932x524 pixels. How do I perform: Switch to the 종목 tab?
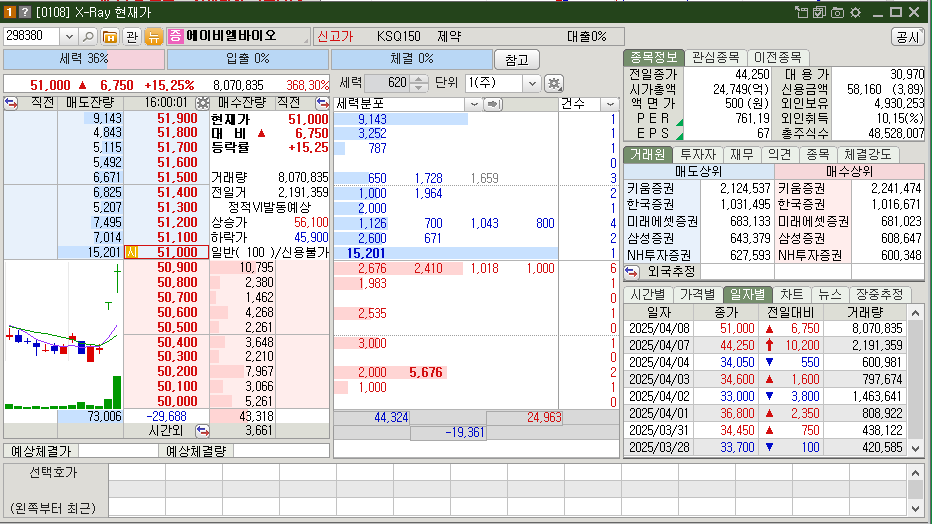[817, 154]
